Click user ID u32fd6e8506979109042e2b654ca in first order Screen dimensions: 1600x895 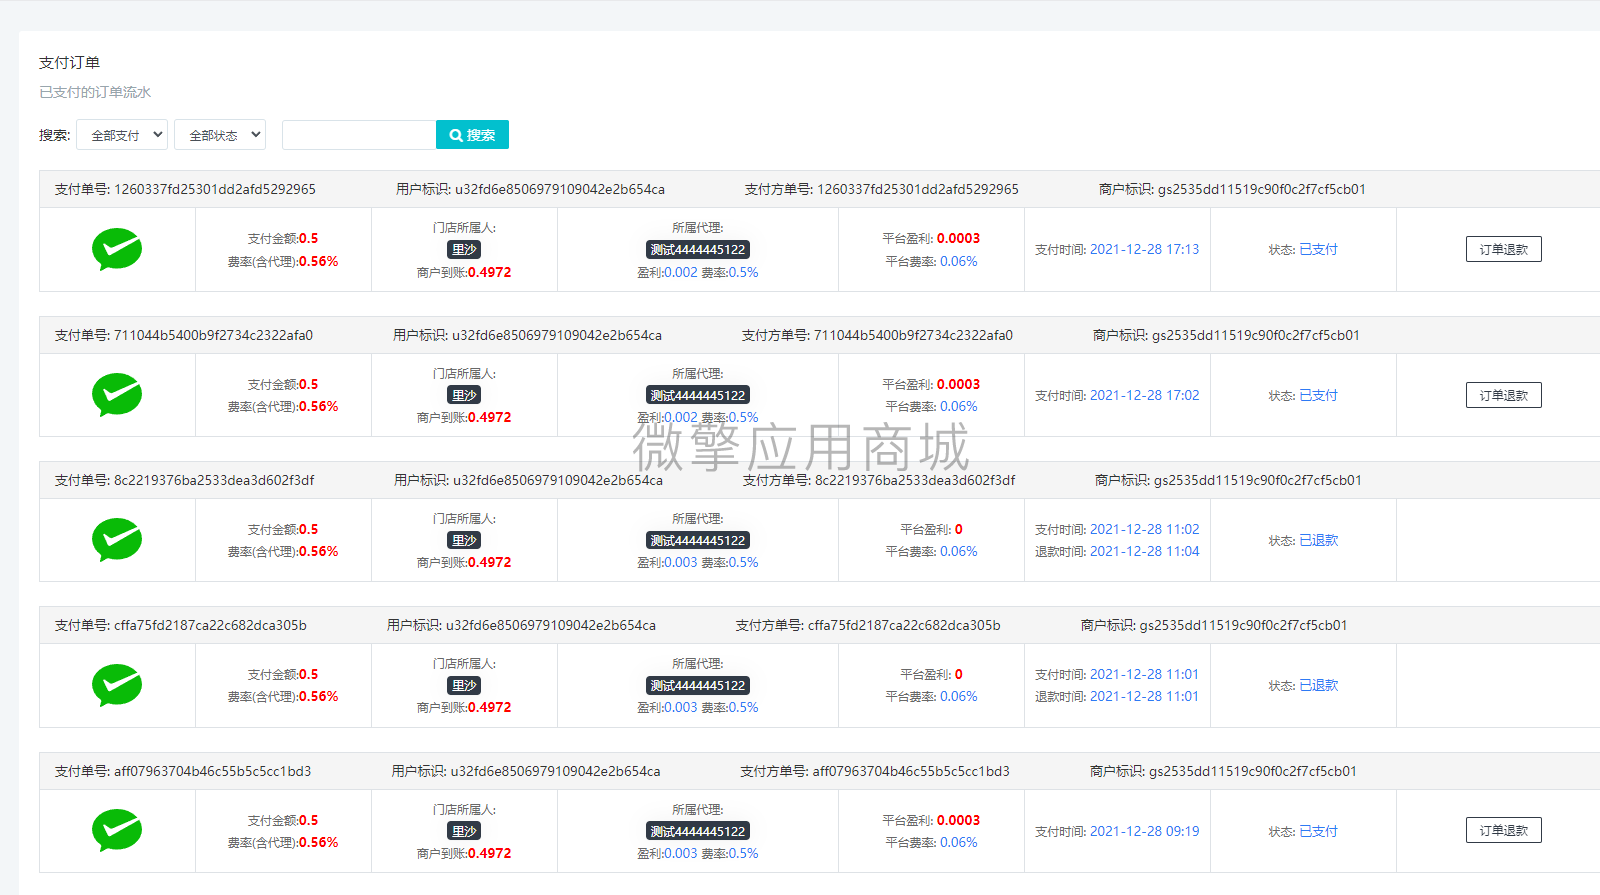pyautogui.click(x=560, y=189)
